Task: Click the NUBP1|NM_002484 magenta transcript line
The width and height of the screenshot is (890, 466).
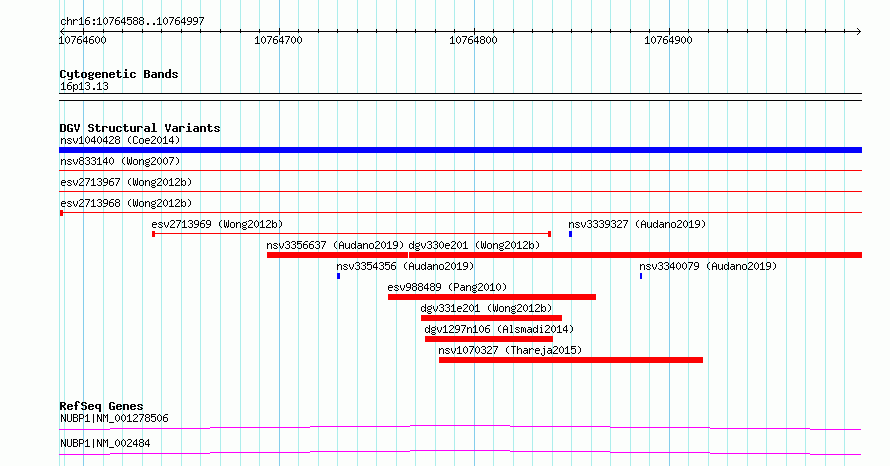Action: (x=460, y=452)
